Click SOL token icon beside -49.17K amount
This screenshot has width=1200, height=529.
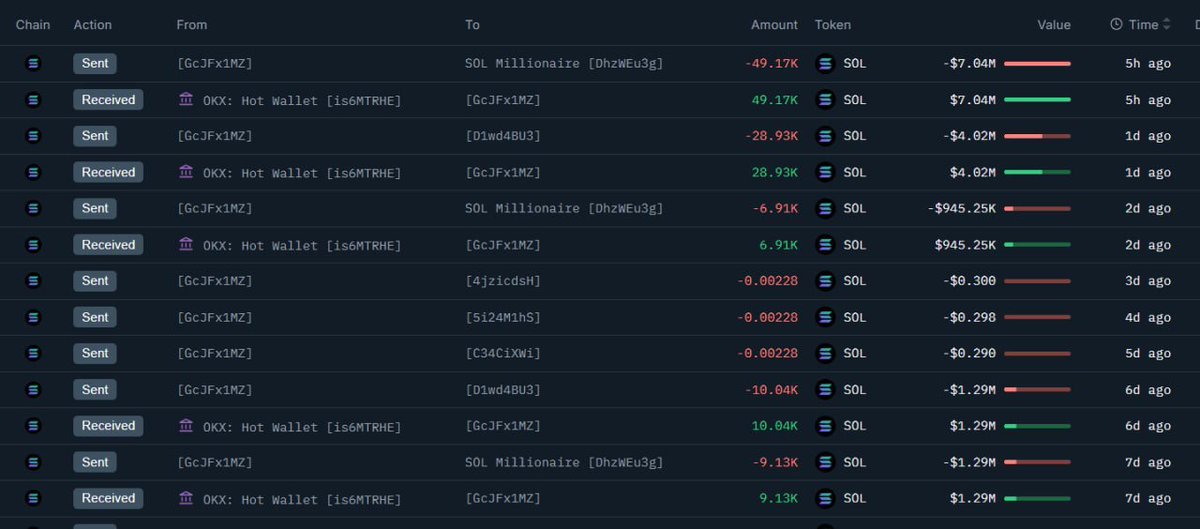coord(825,63)
